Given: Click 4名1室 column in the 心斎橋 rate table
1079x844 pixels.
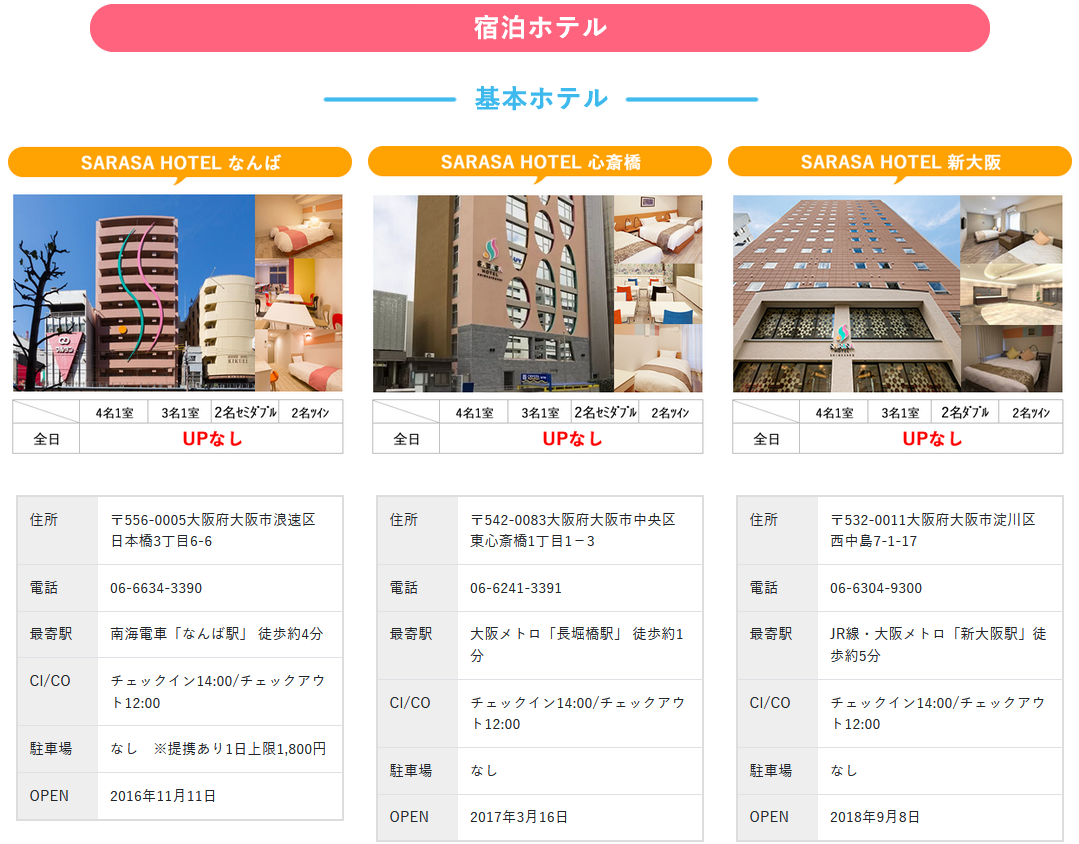Looking at the screenshot, I should pyautogui.click(x=474, y=412).
